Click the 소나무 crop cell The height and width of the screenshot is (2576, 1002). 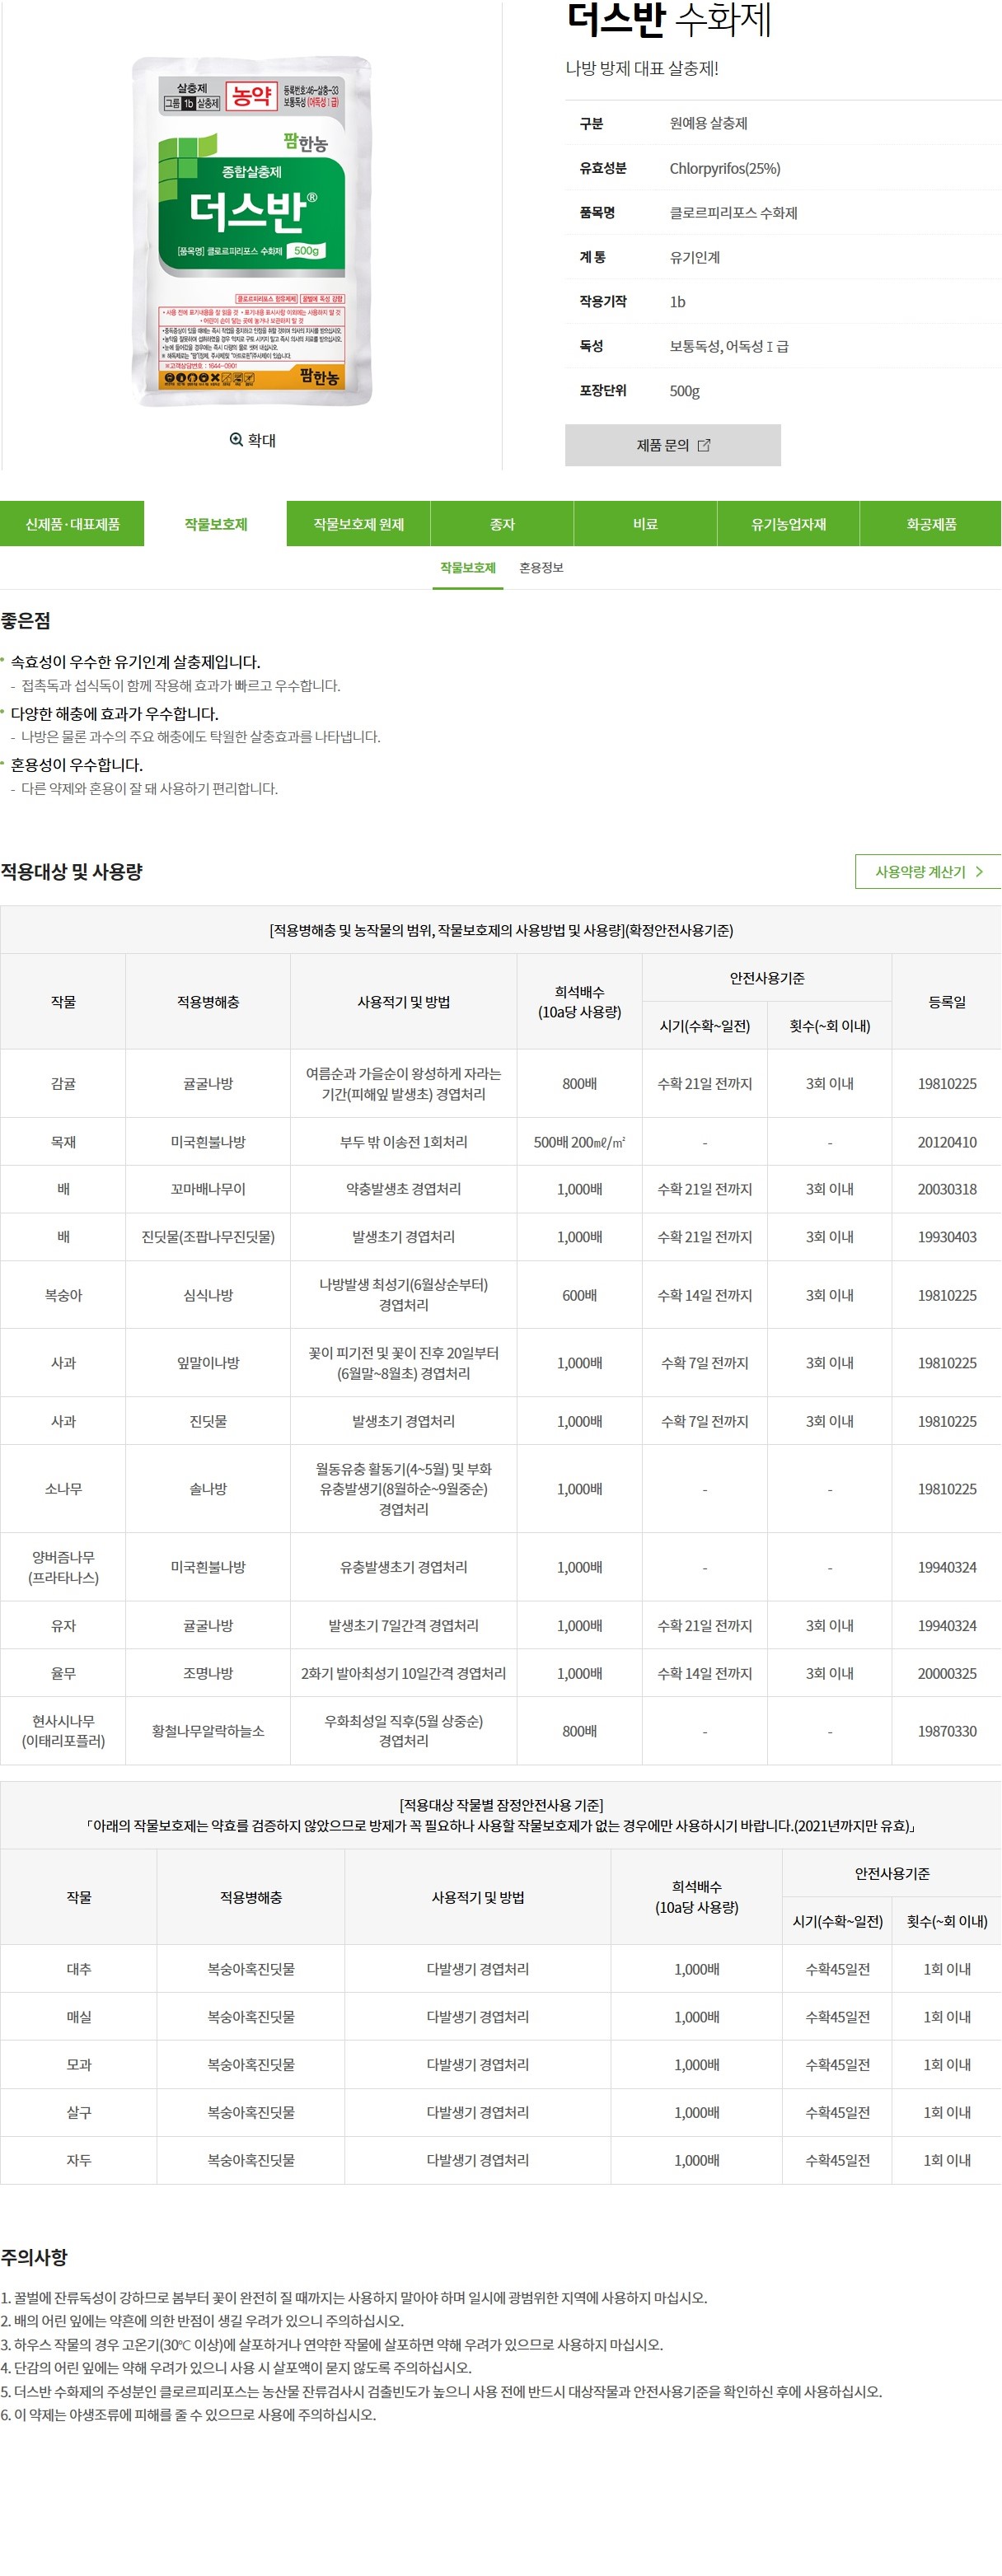[x=63, y=1489]
